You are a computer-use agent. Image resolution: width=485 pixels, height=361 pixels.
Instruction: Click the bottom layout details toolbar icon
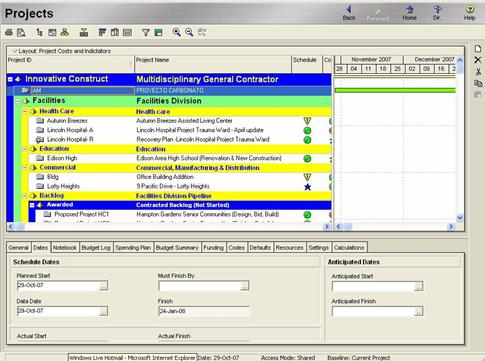click(84, 32)
